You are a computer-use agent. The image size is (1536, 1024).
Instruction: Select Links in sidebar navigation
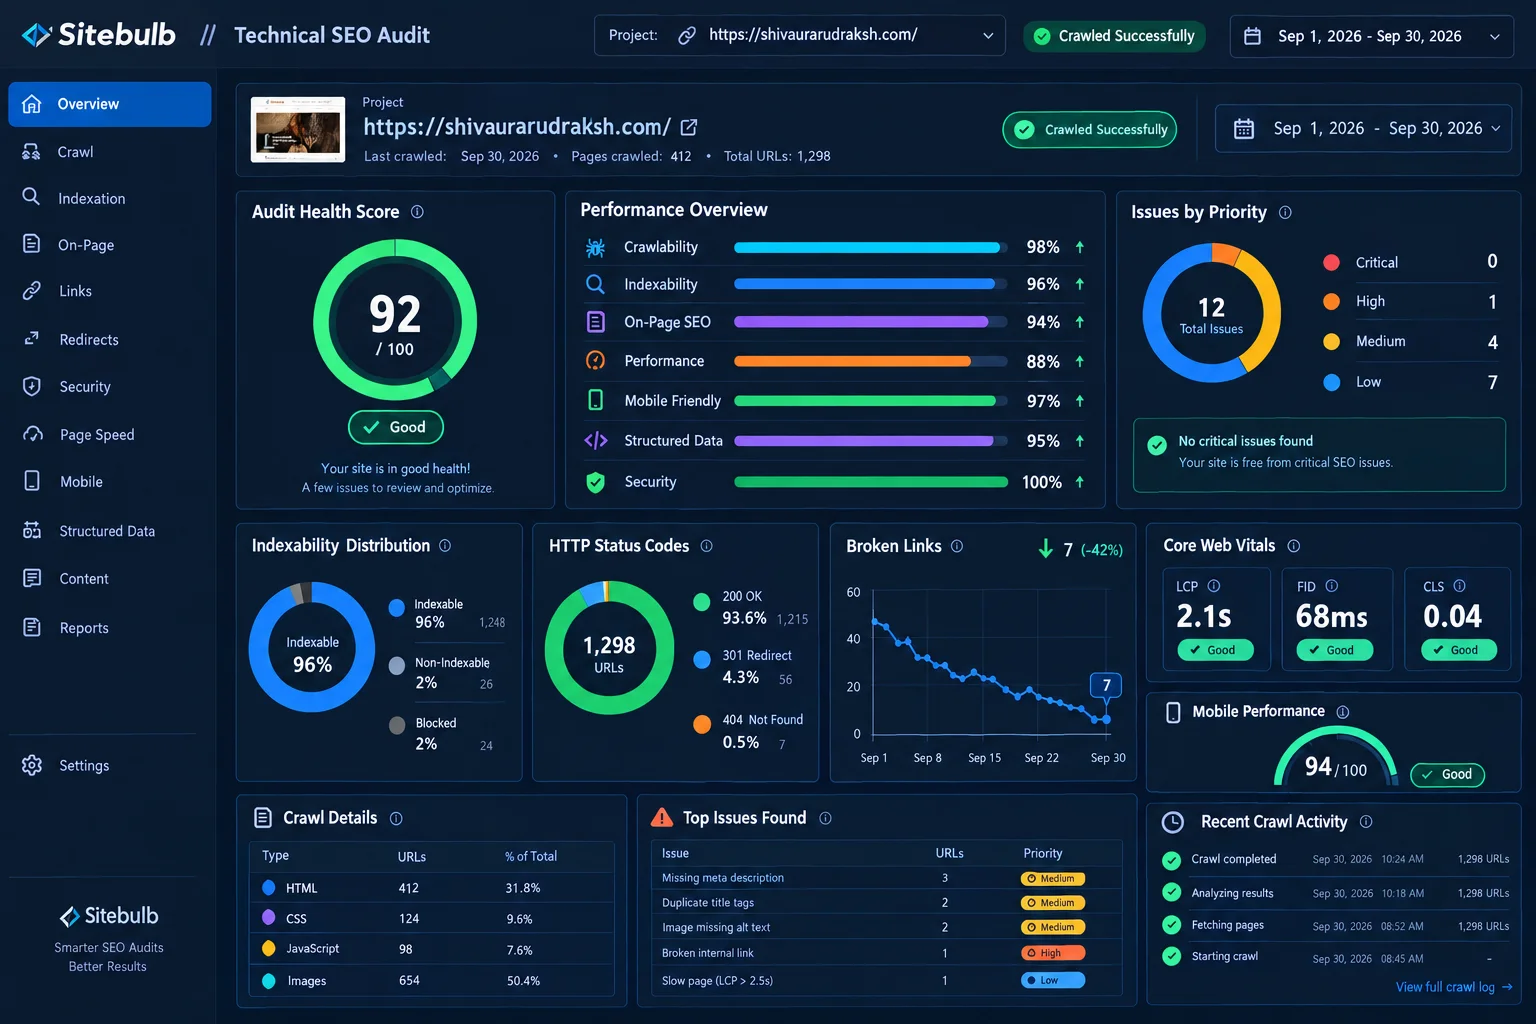click(x=110, y=291)
